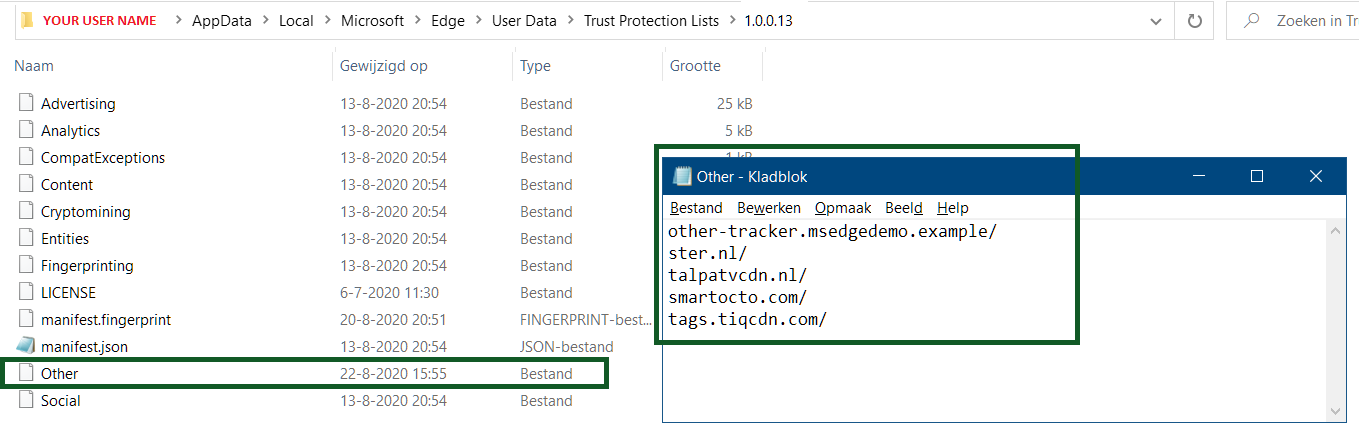Maximize the Kladblok window

tap(1257, 176)
